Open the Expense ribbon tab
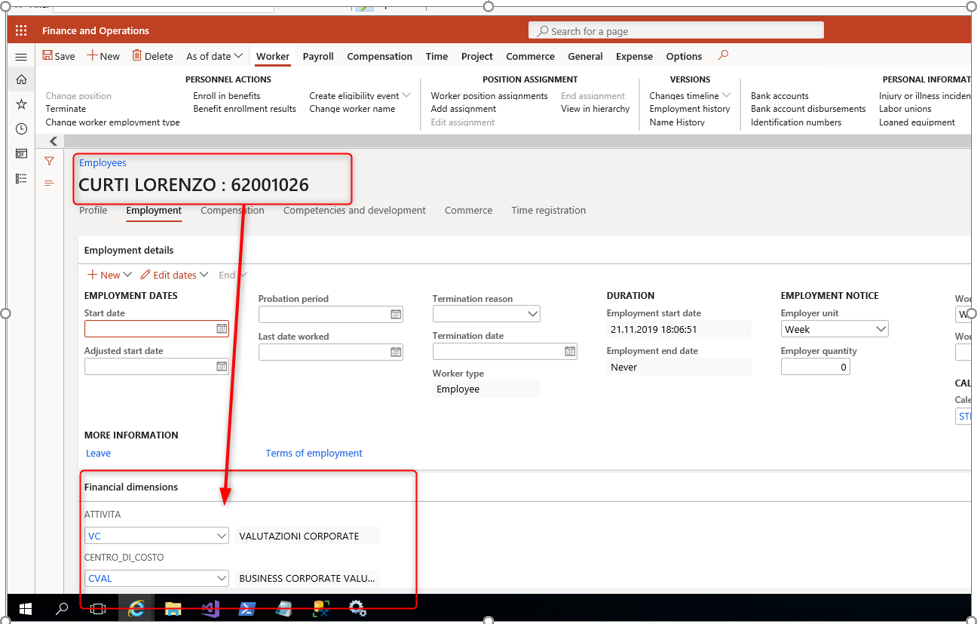The image size is (979, 624). click(634, 56)
